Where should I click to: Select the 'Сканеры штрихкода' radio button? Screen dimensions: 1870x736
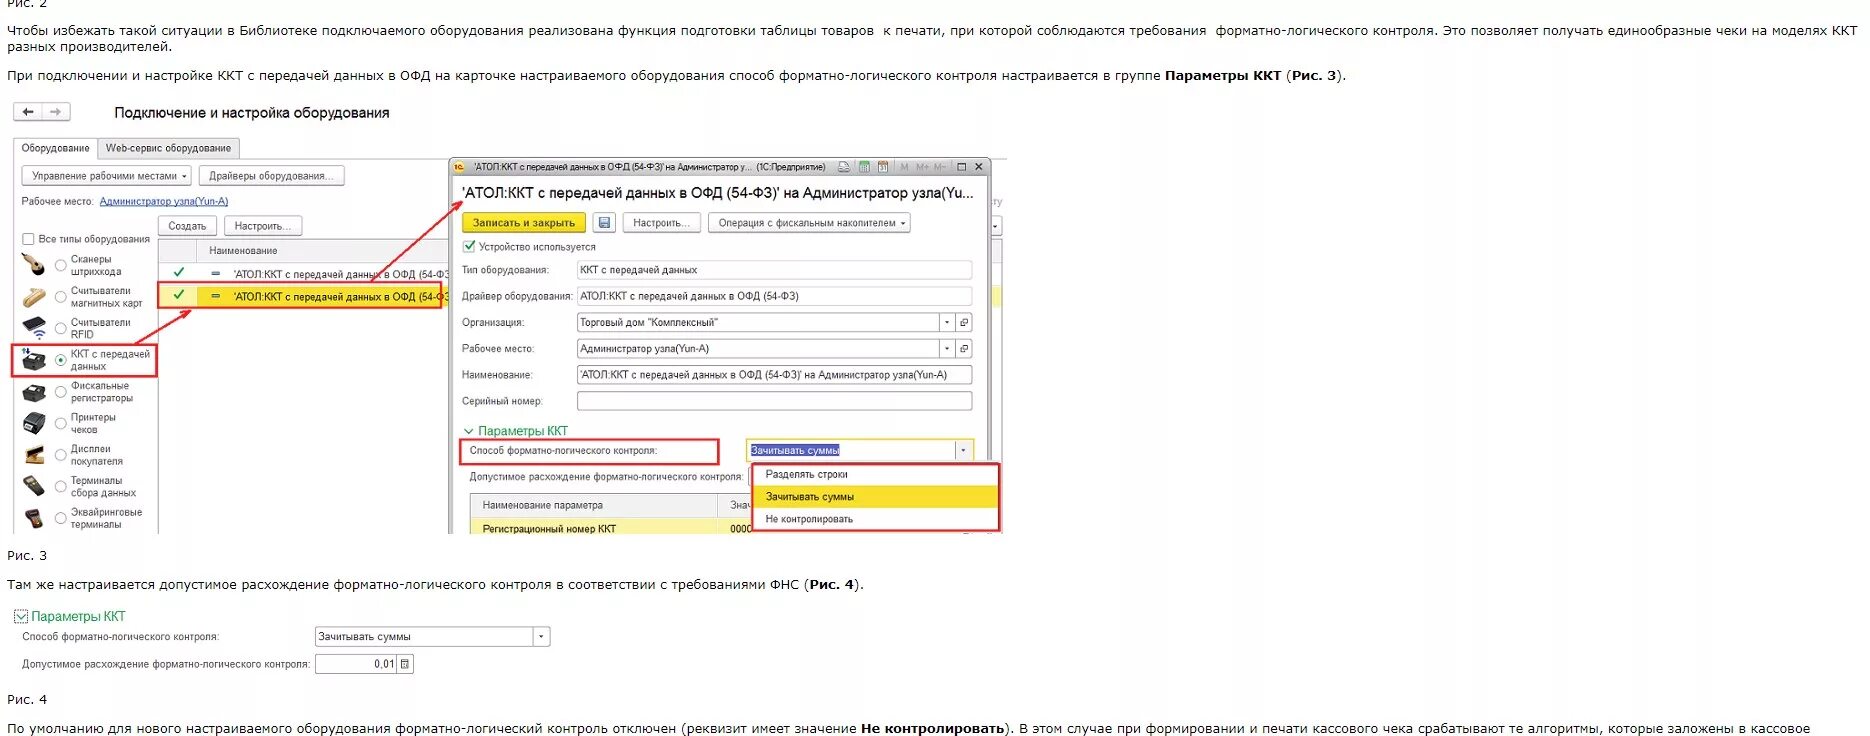coord(61,265)
